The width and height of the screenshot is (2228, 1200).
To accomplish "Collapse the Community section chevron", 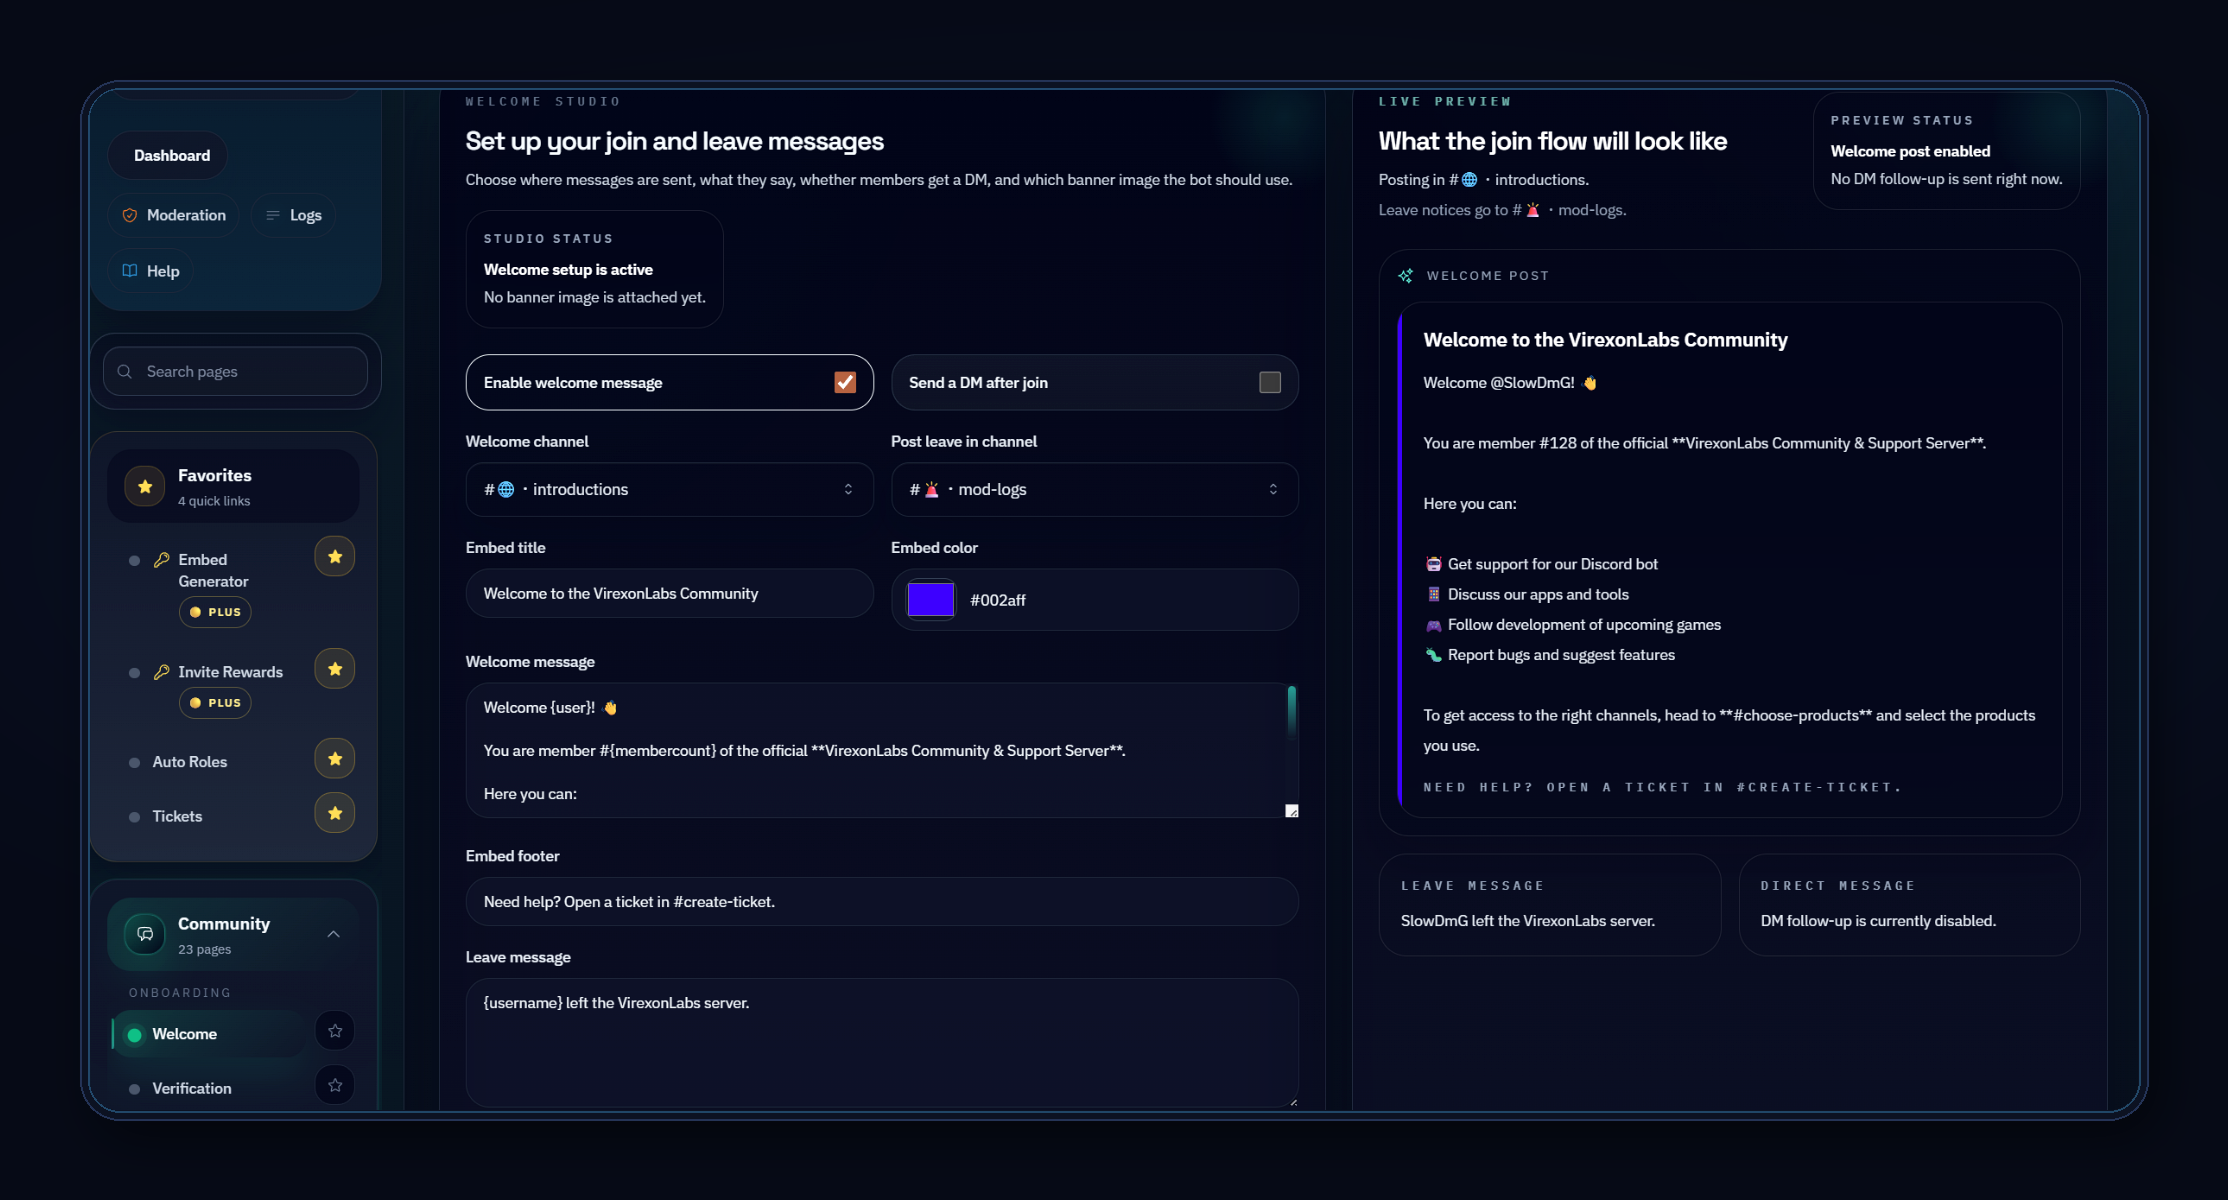I will click(334, 934).
